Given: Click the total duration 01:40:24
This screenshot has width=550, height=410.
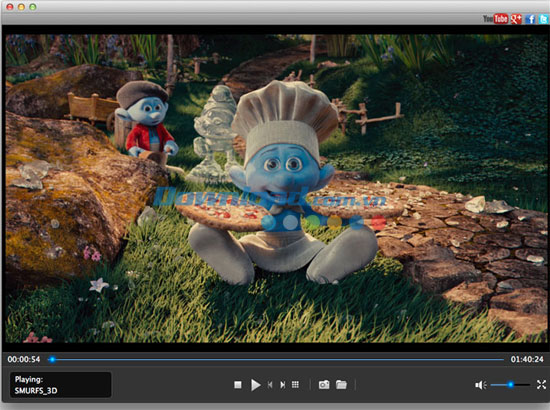Looking at the screenshot, I should point(527,359).
